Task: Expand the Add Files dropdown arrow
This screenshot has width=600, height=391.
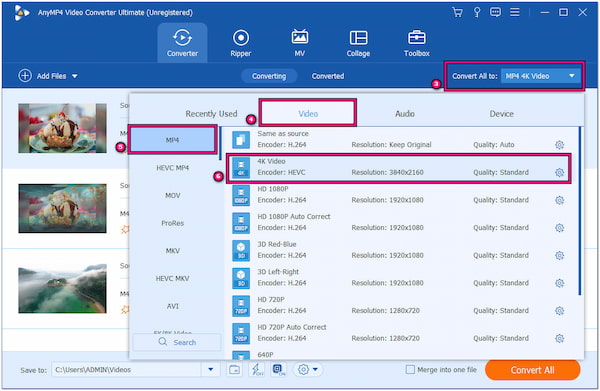Action: (75, 76)
